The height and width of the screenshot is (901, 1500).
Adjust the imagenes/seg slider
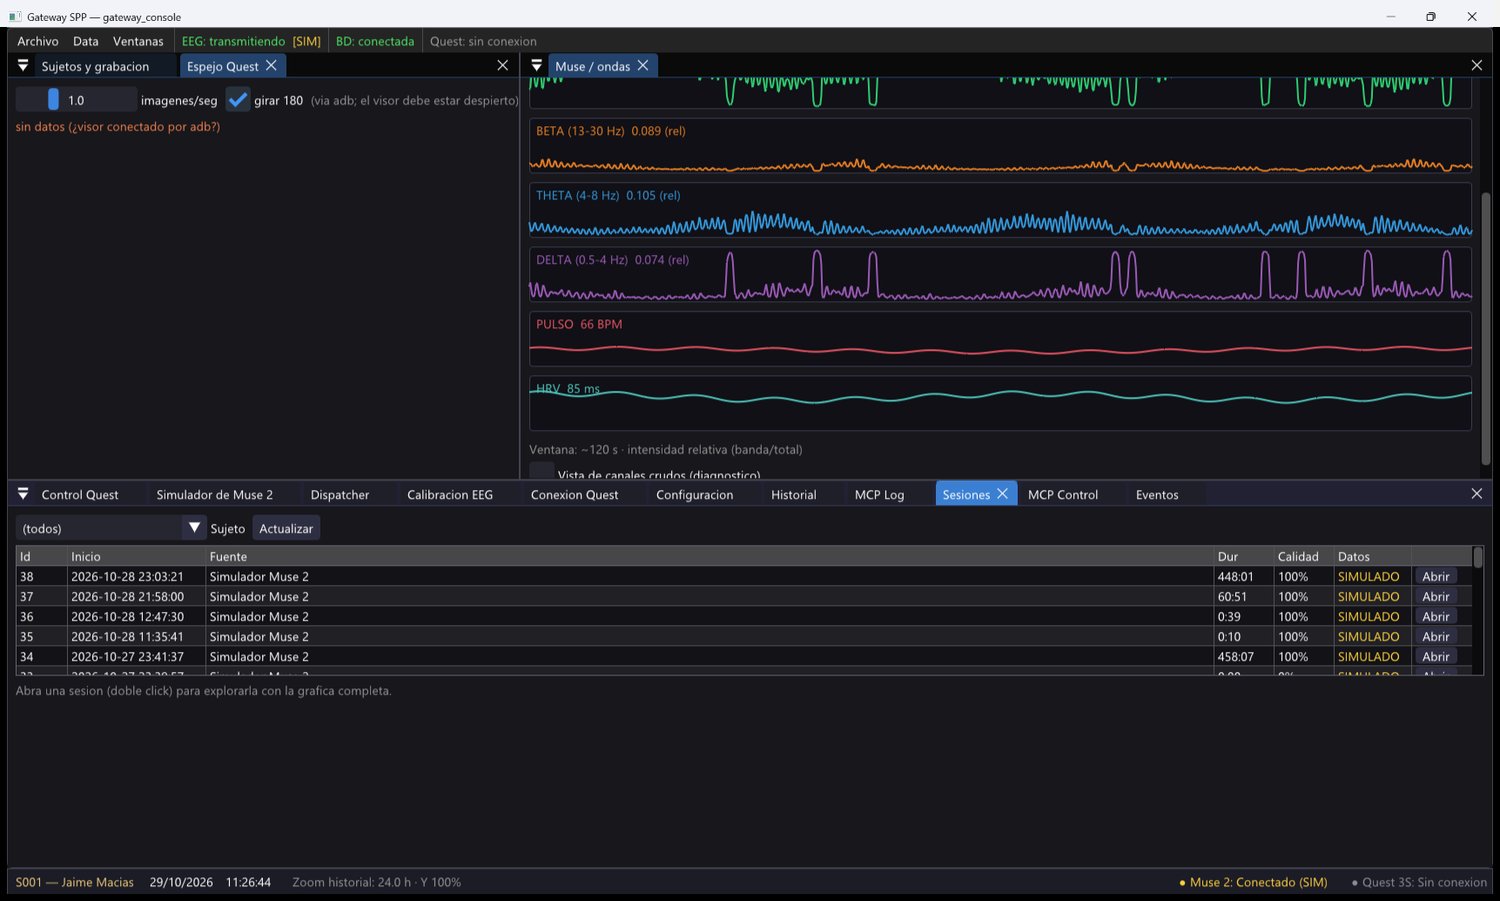click(x=76, y=100)
